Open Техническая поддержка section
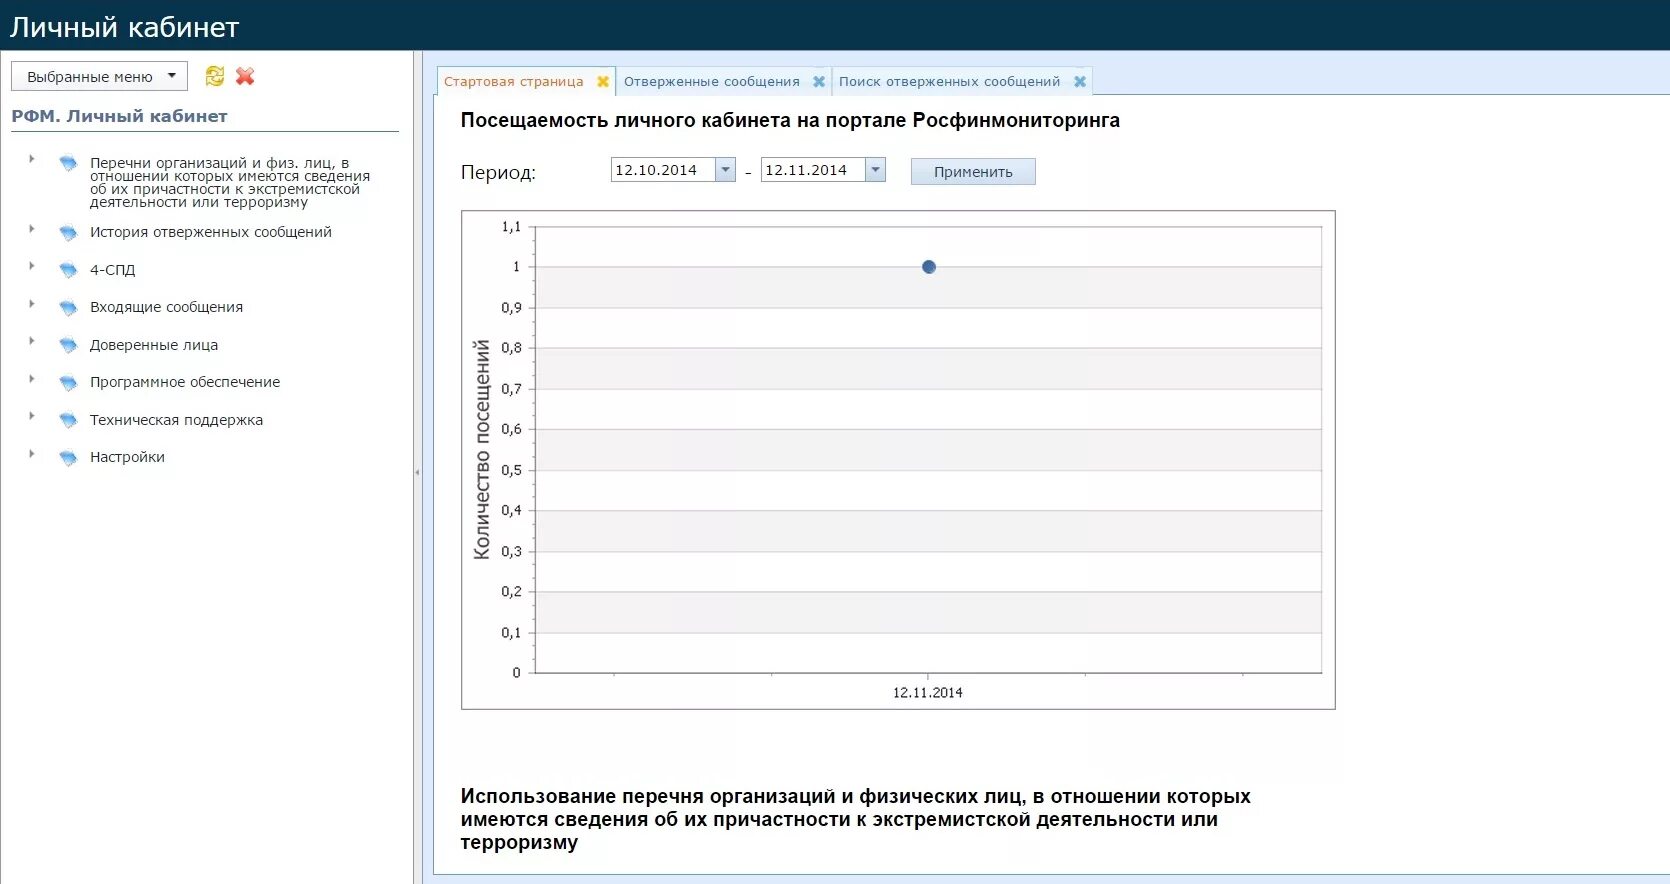Image resolution: width=1670 pixels, height=884 pixels. click(x=176, y=420)
